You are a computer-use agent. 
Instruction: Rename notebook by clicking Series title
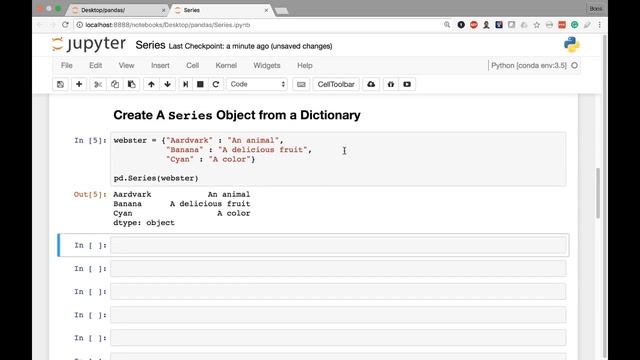[x=150, y=45]
